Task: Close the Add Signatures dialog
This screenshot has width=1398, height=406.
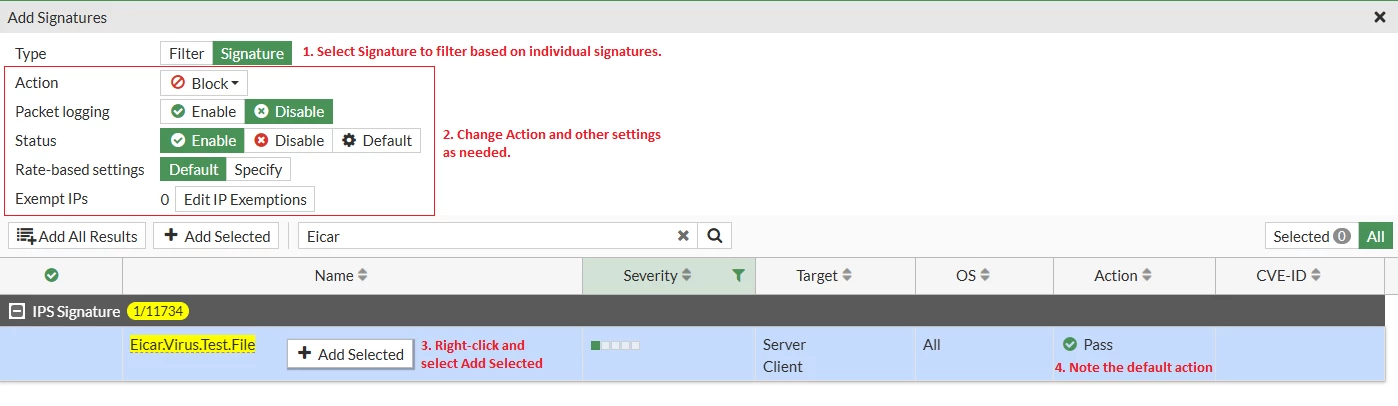Action: [1380, 17]
